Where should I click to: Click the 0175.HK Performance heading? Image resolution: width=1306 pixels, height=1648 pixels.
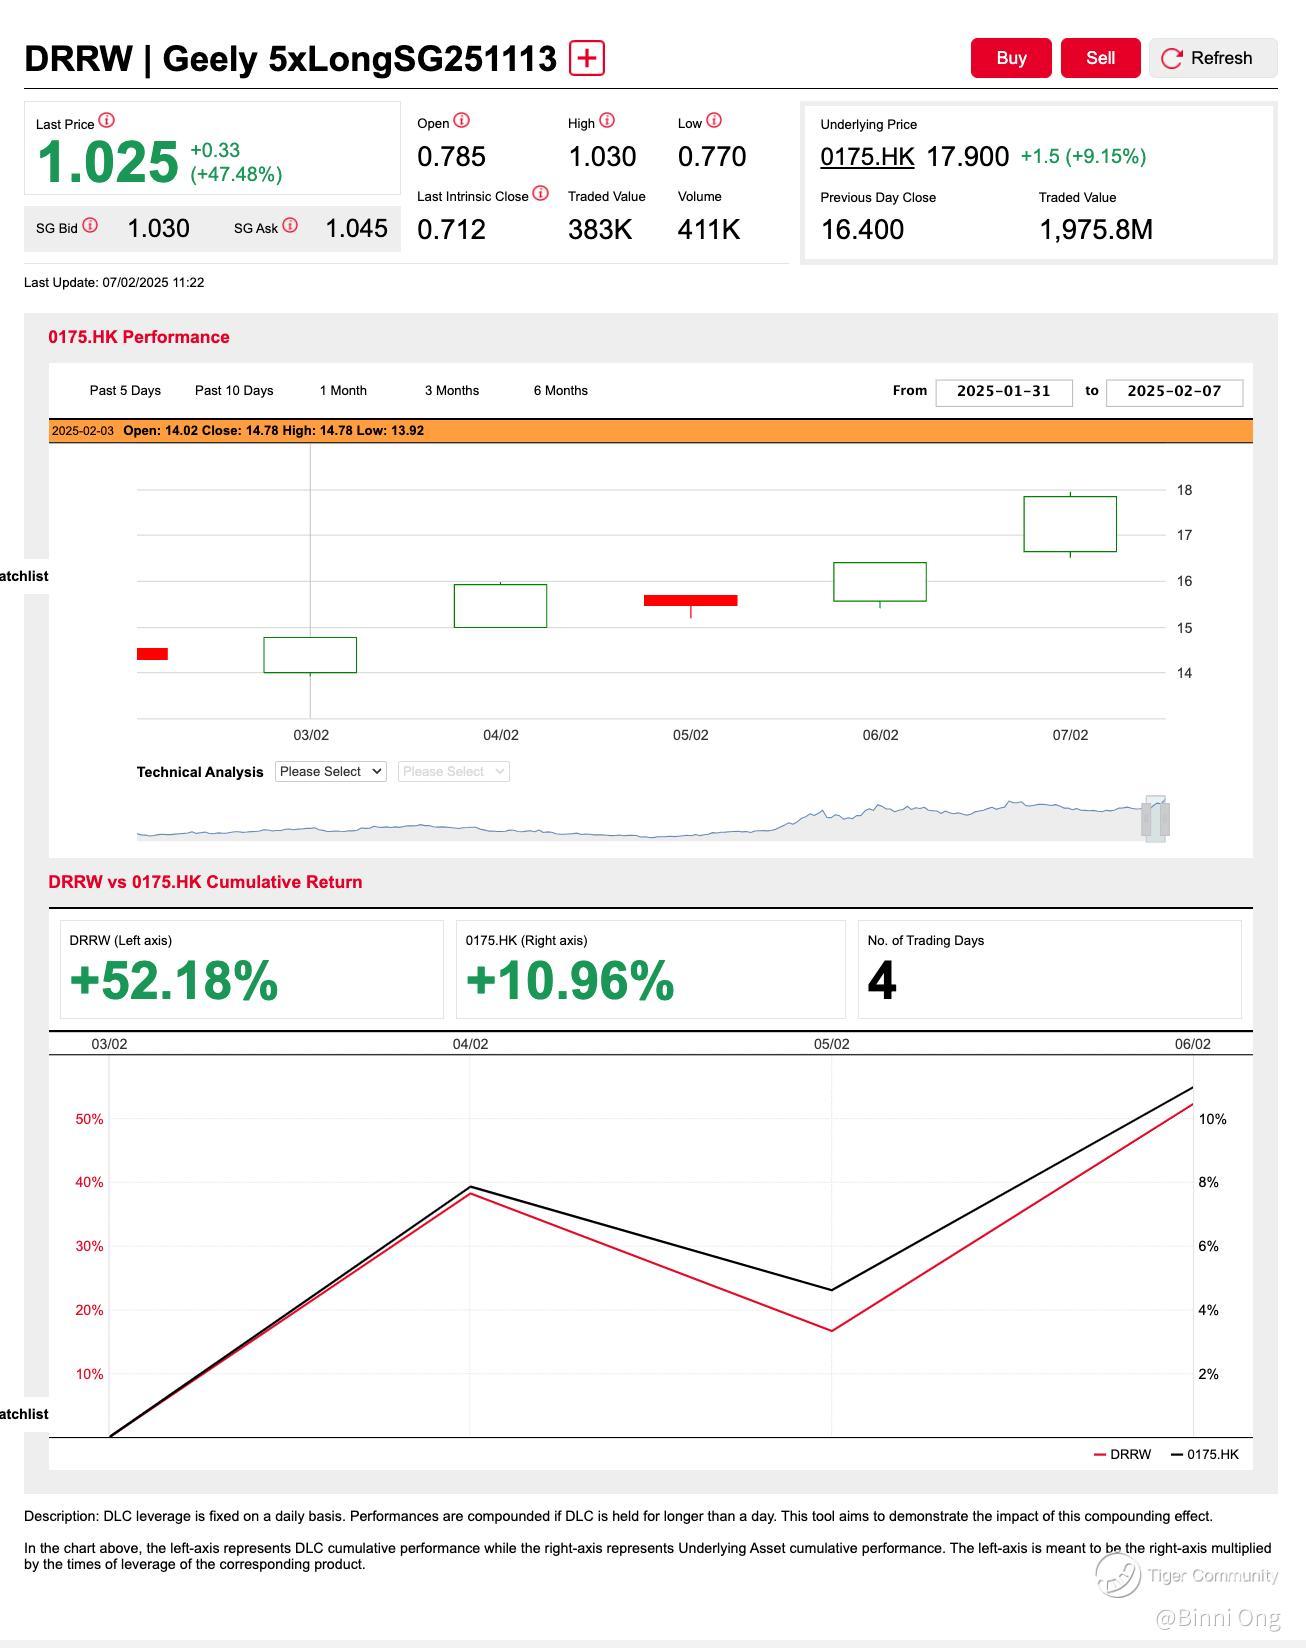tap(139, 337)
